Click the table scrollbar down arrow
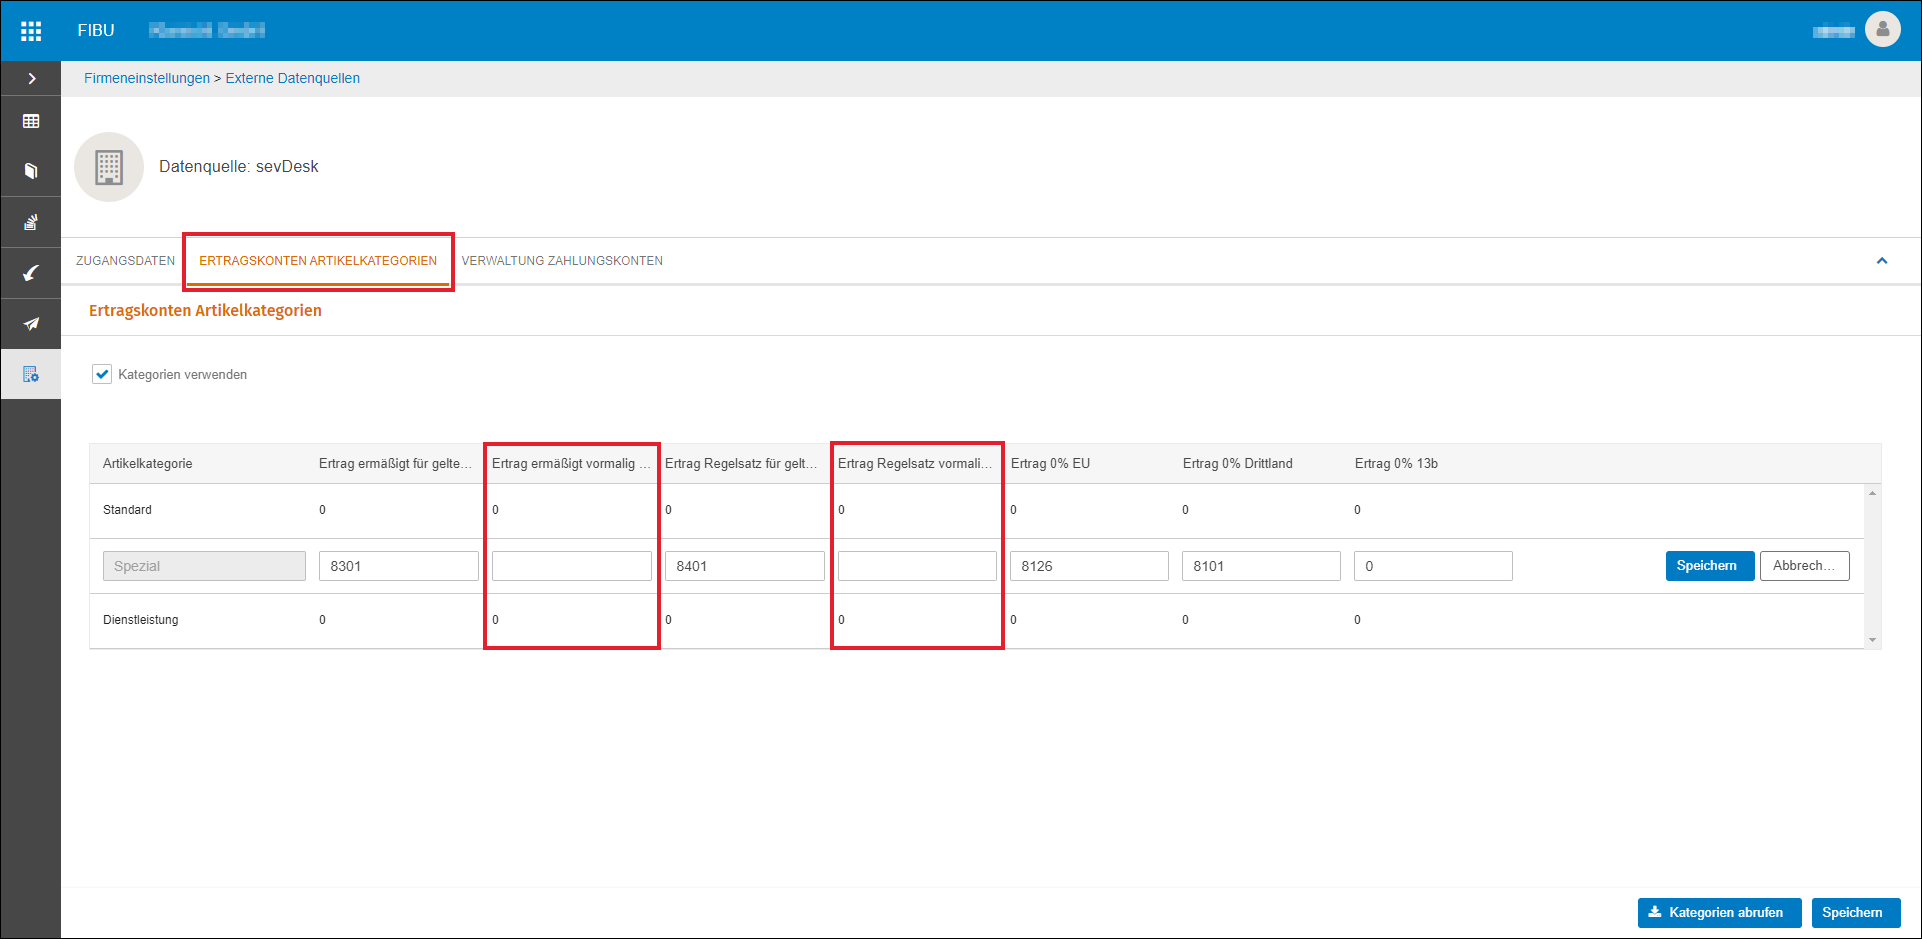 (1872, 640)
